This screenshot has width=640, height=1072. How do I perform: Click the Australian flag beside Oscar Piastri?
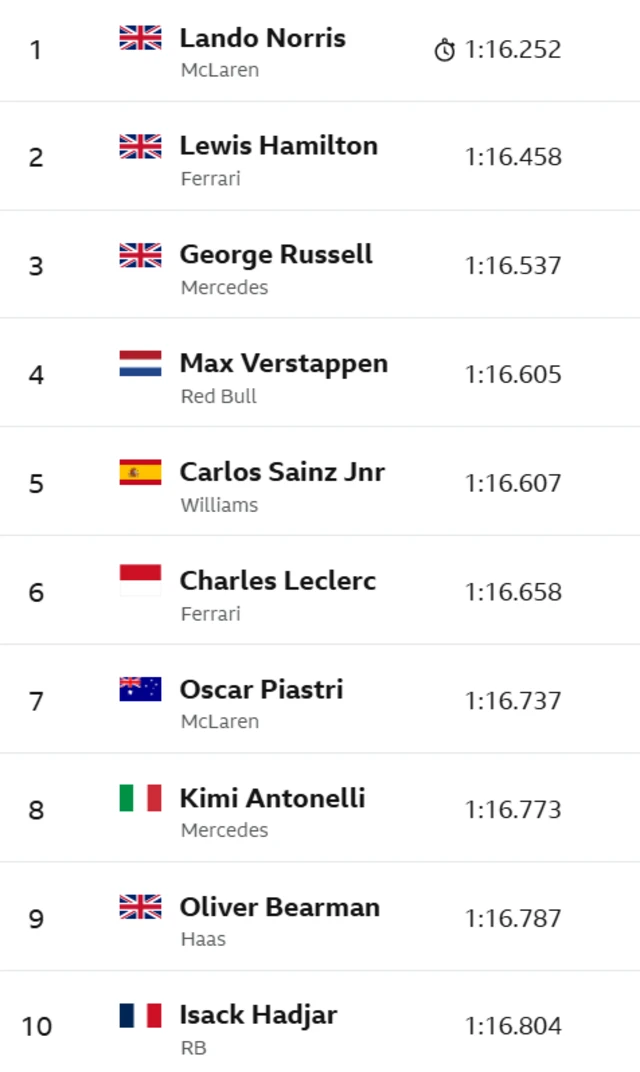[x=140, y=689]
